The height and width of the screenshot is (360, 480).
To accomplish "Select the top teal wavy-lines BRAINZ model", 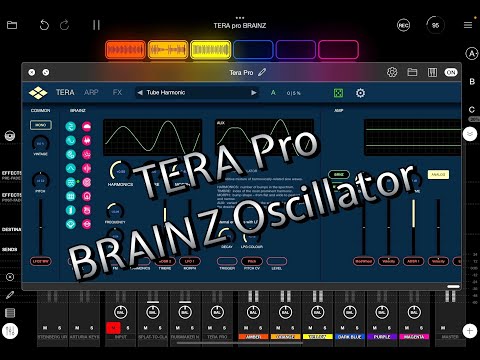I will pos(70,126).
